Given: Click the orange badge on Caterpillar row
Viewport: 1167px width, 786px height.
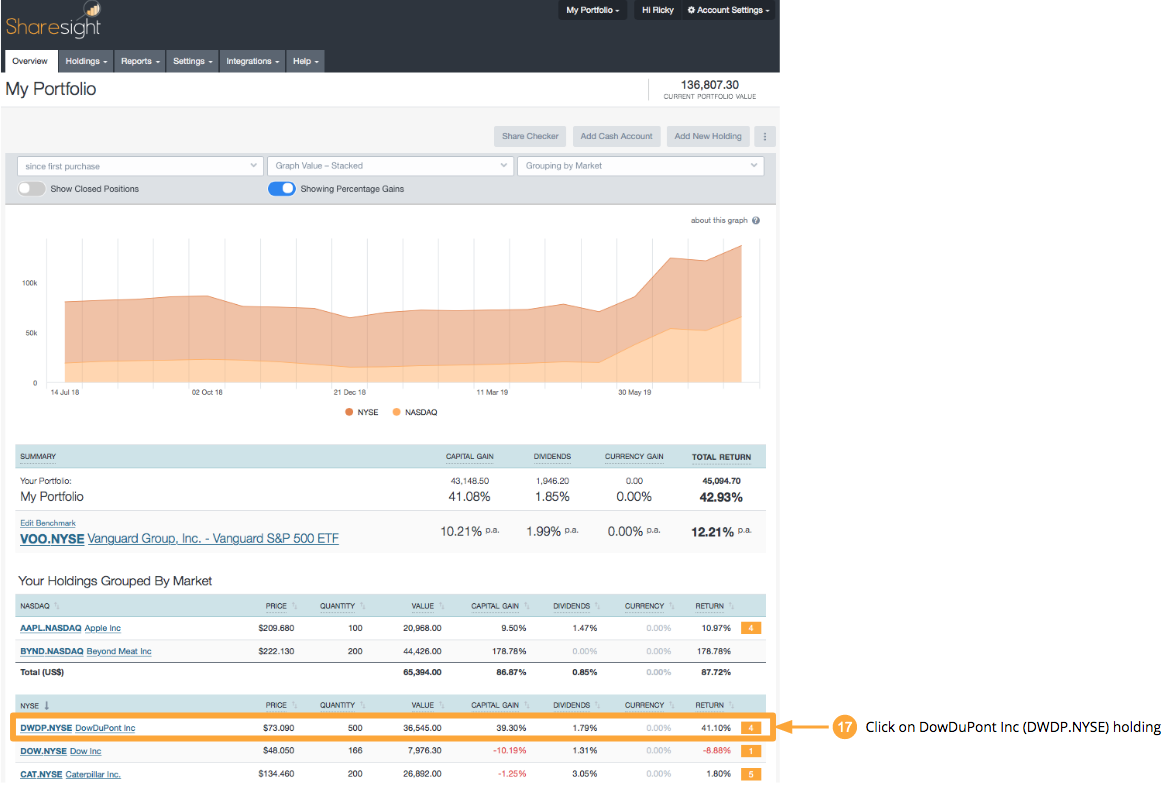Looking at the screenshot, I should click(751, 774).
